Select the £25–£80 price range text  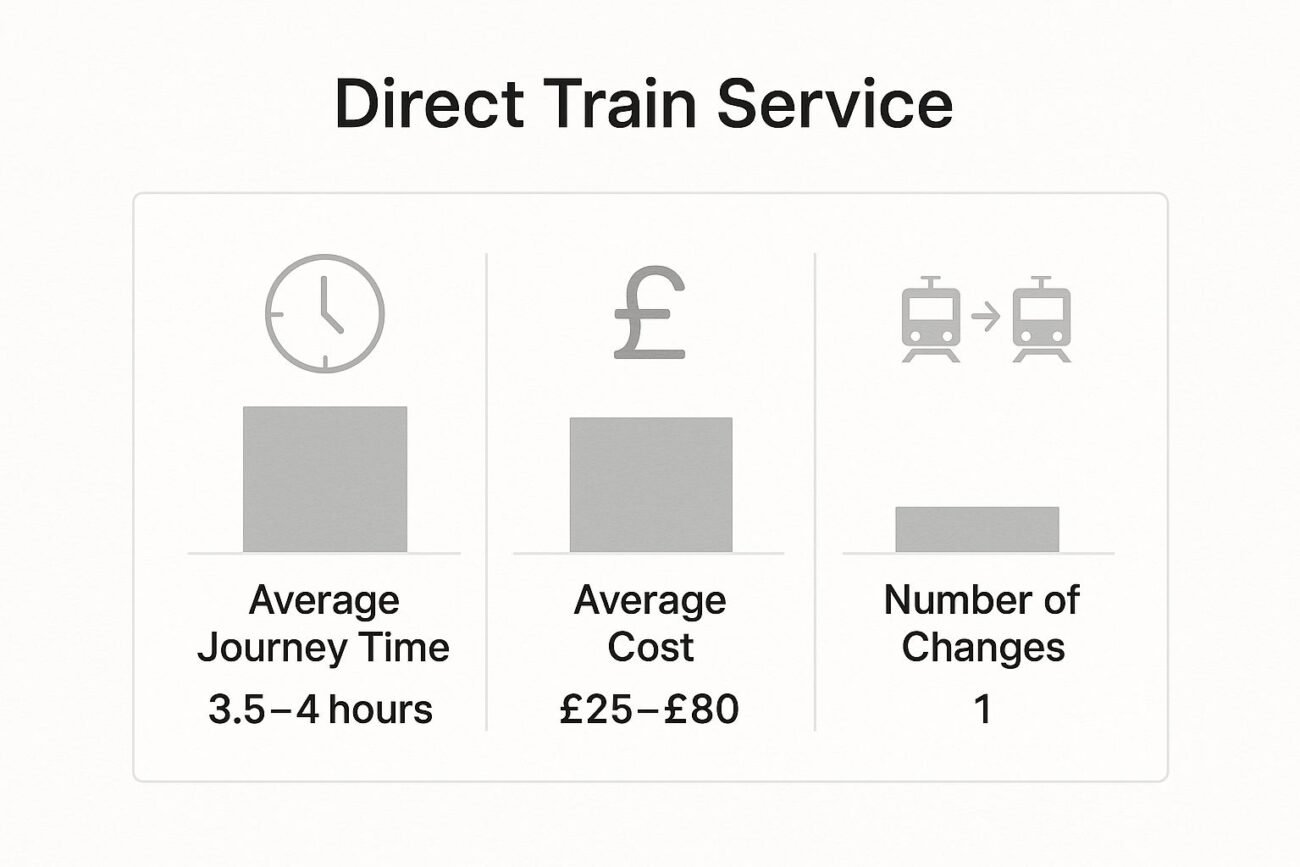tap(649, 710)
